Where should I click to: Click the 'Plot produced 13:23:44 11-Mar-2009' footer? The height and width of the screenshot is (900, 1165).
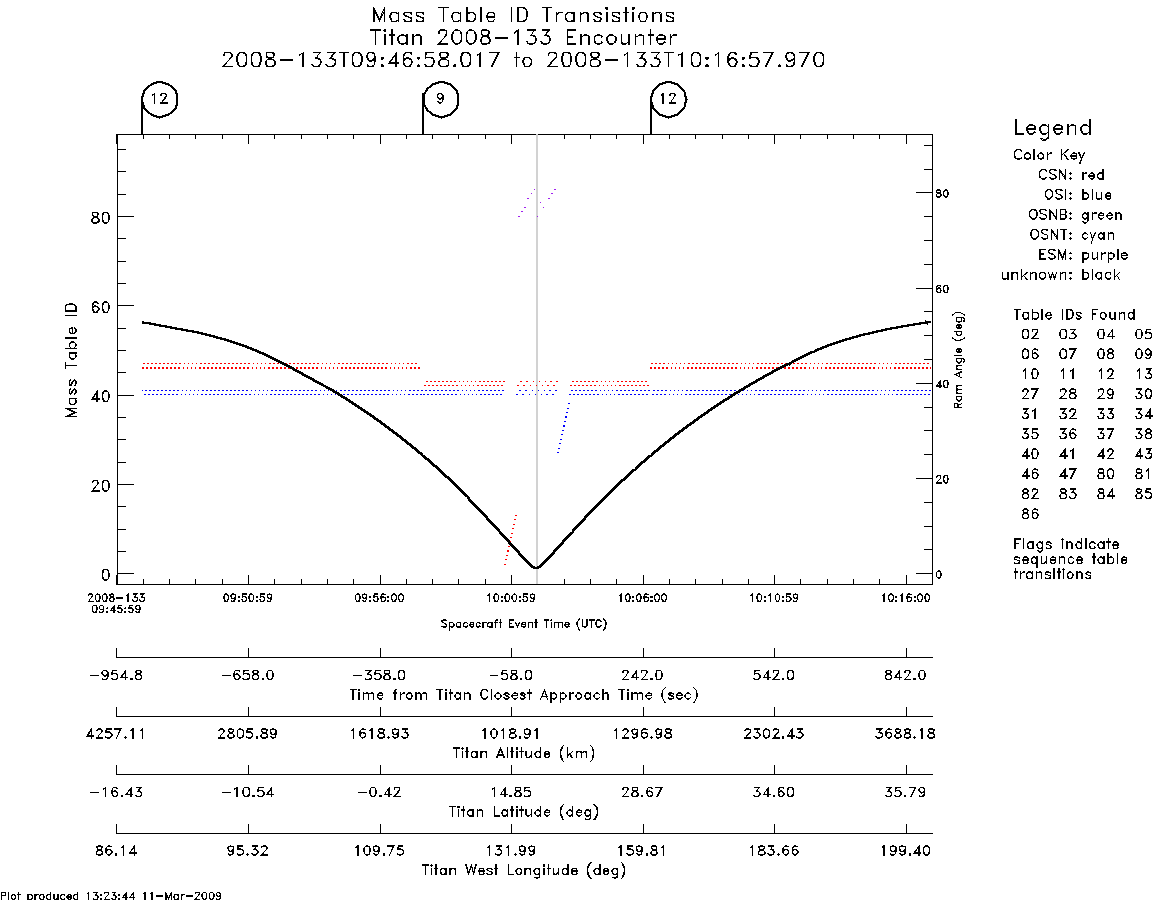click(x=111, y=895)
